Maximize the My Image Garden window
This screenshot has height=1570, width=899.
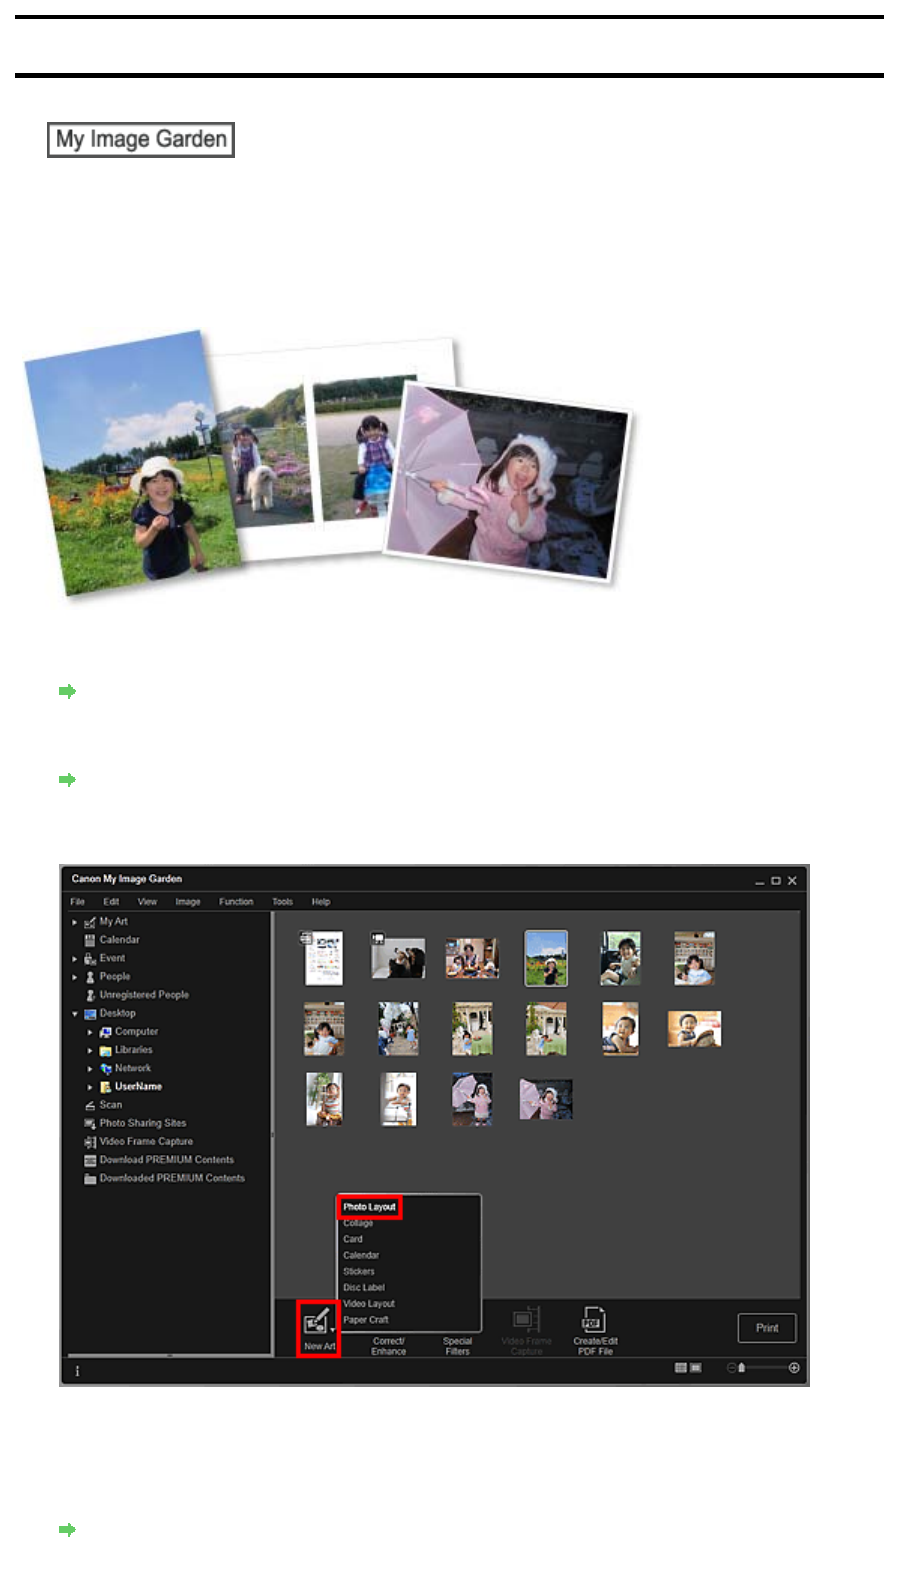point(775,881)
